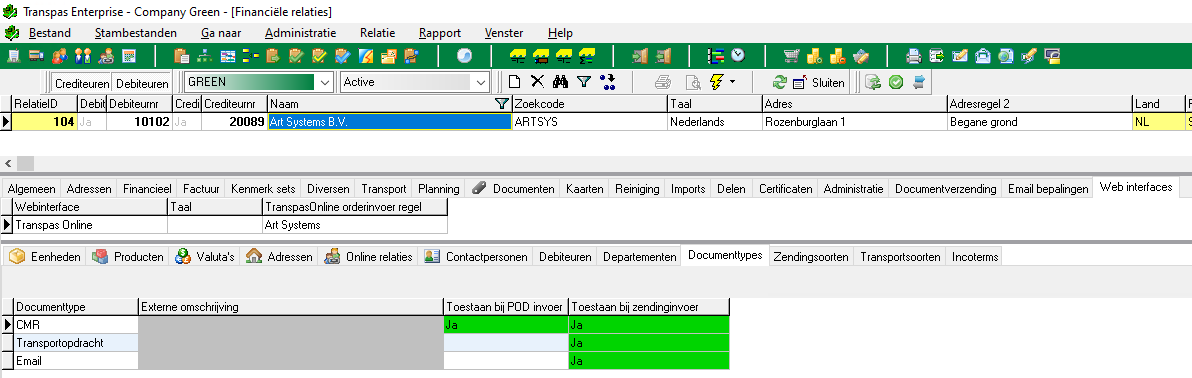Open the Venster menu

point(503,33)
